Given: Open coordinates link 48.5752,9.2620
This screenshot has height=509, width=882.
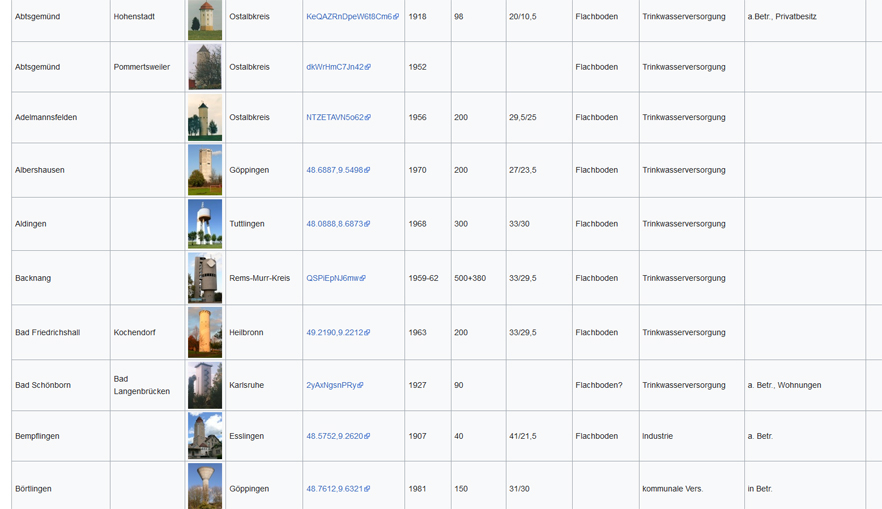Looking at the screenshot, I should click(338, 436).
